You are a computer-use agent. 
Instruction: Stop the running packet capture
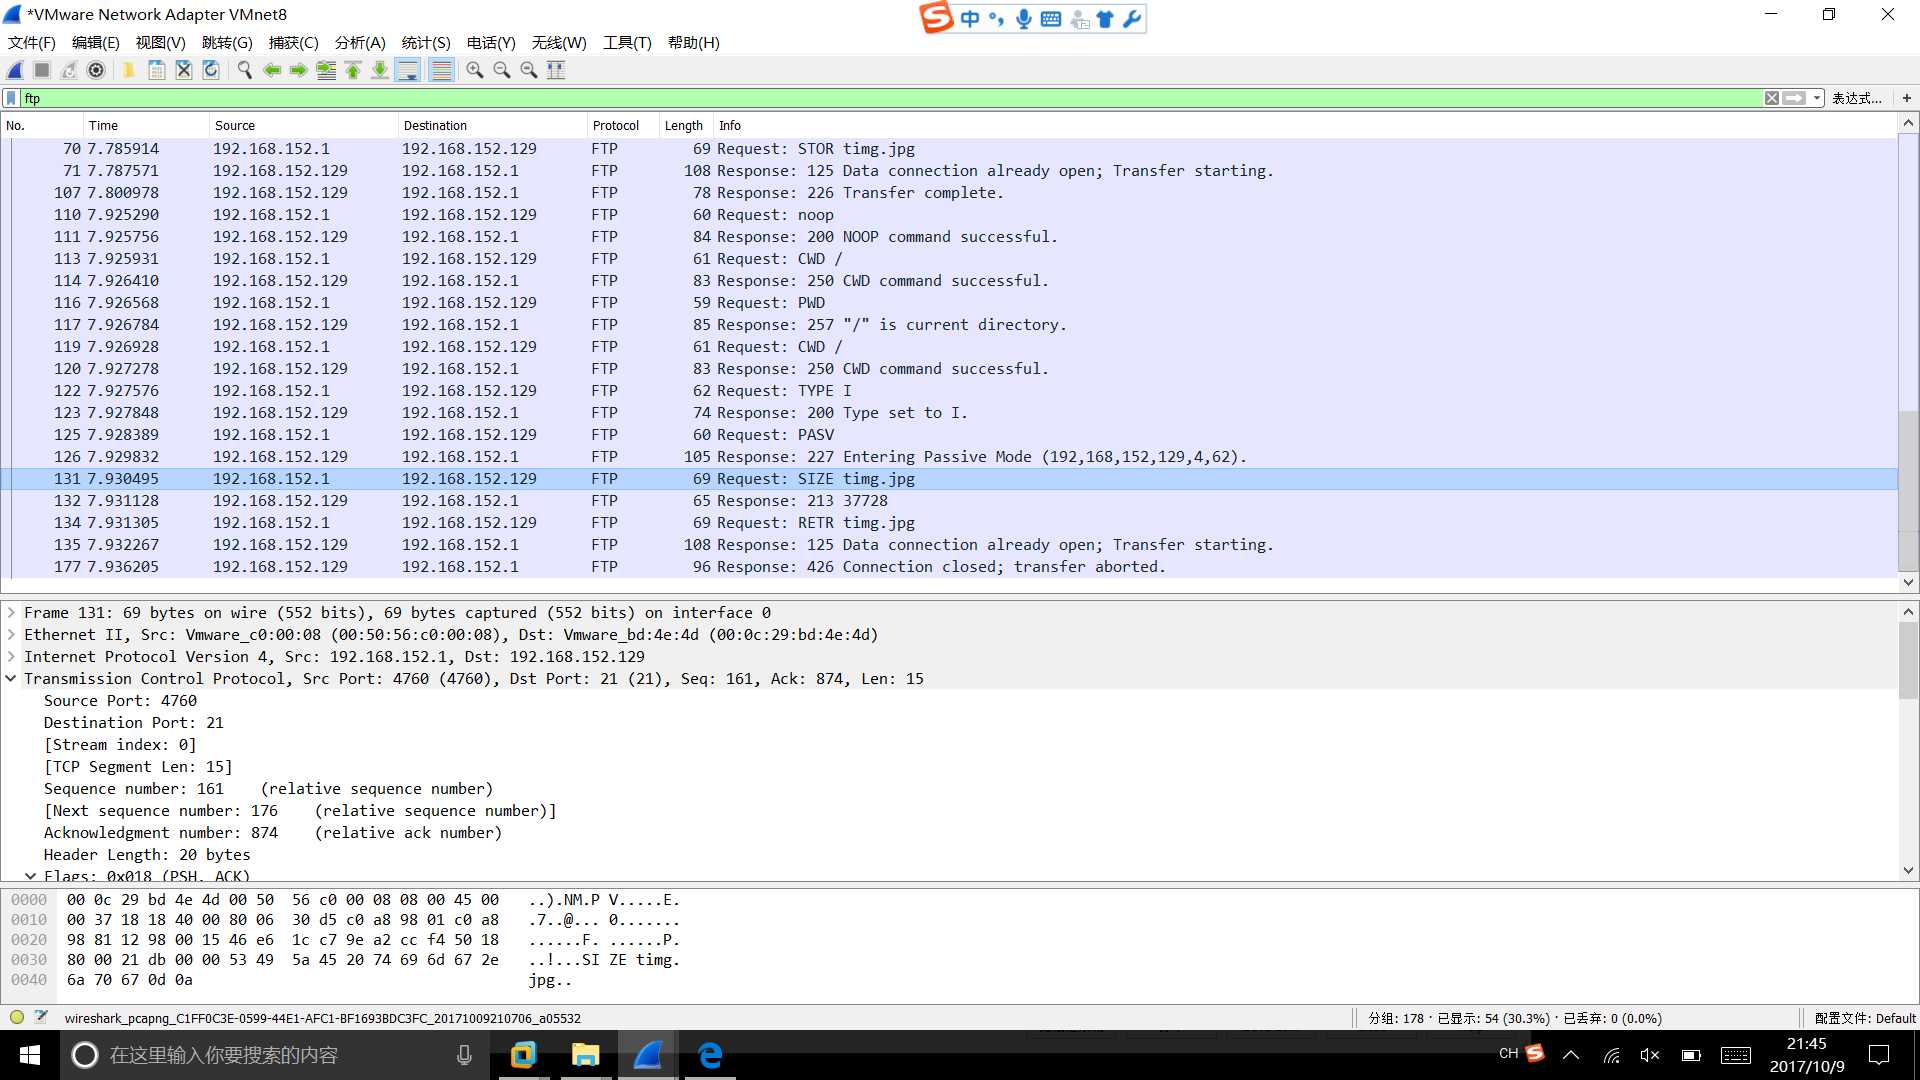point(42,70)
